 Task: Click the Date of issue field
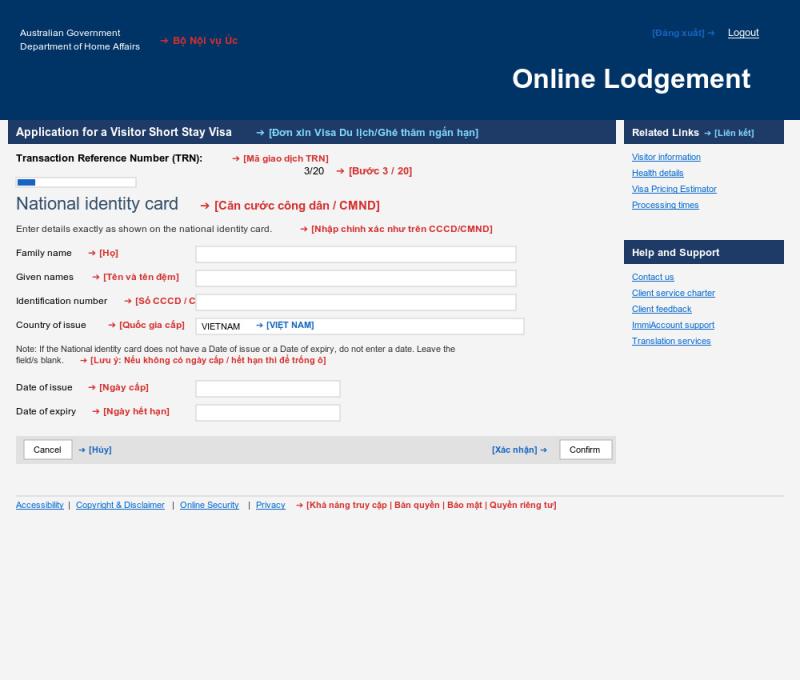pyautogui.click(x=268, y=388)
